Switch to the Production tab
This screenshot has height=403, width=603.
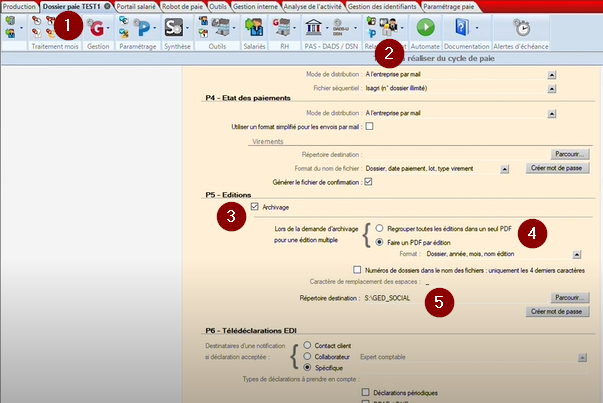[19, 7]
